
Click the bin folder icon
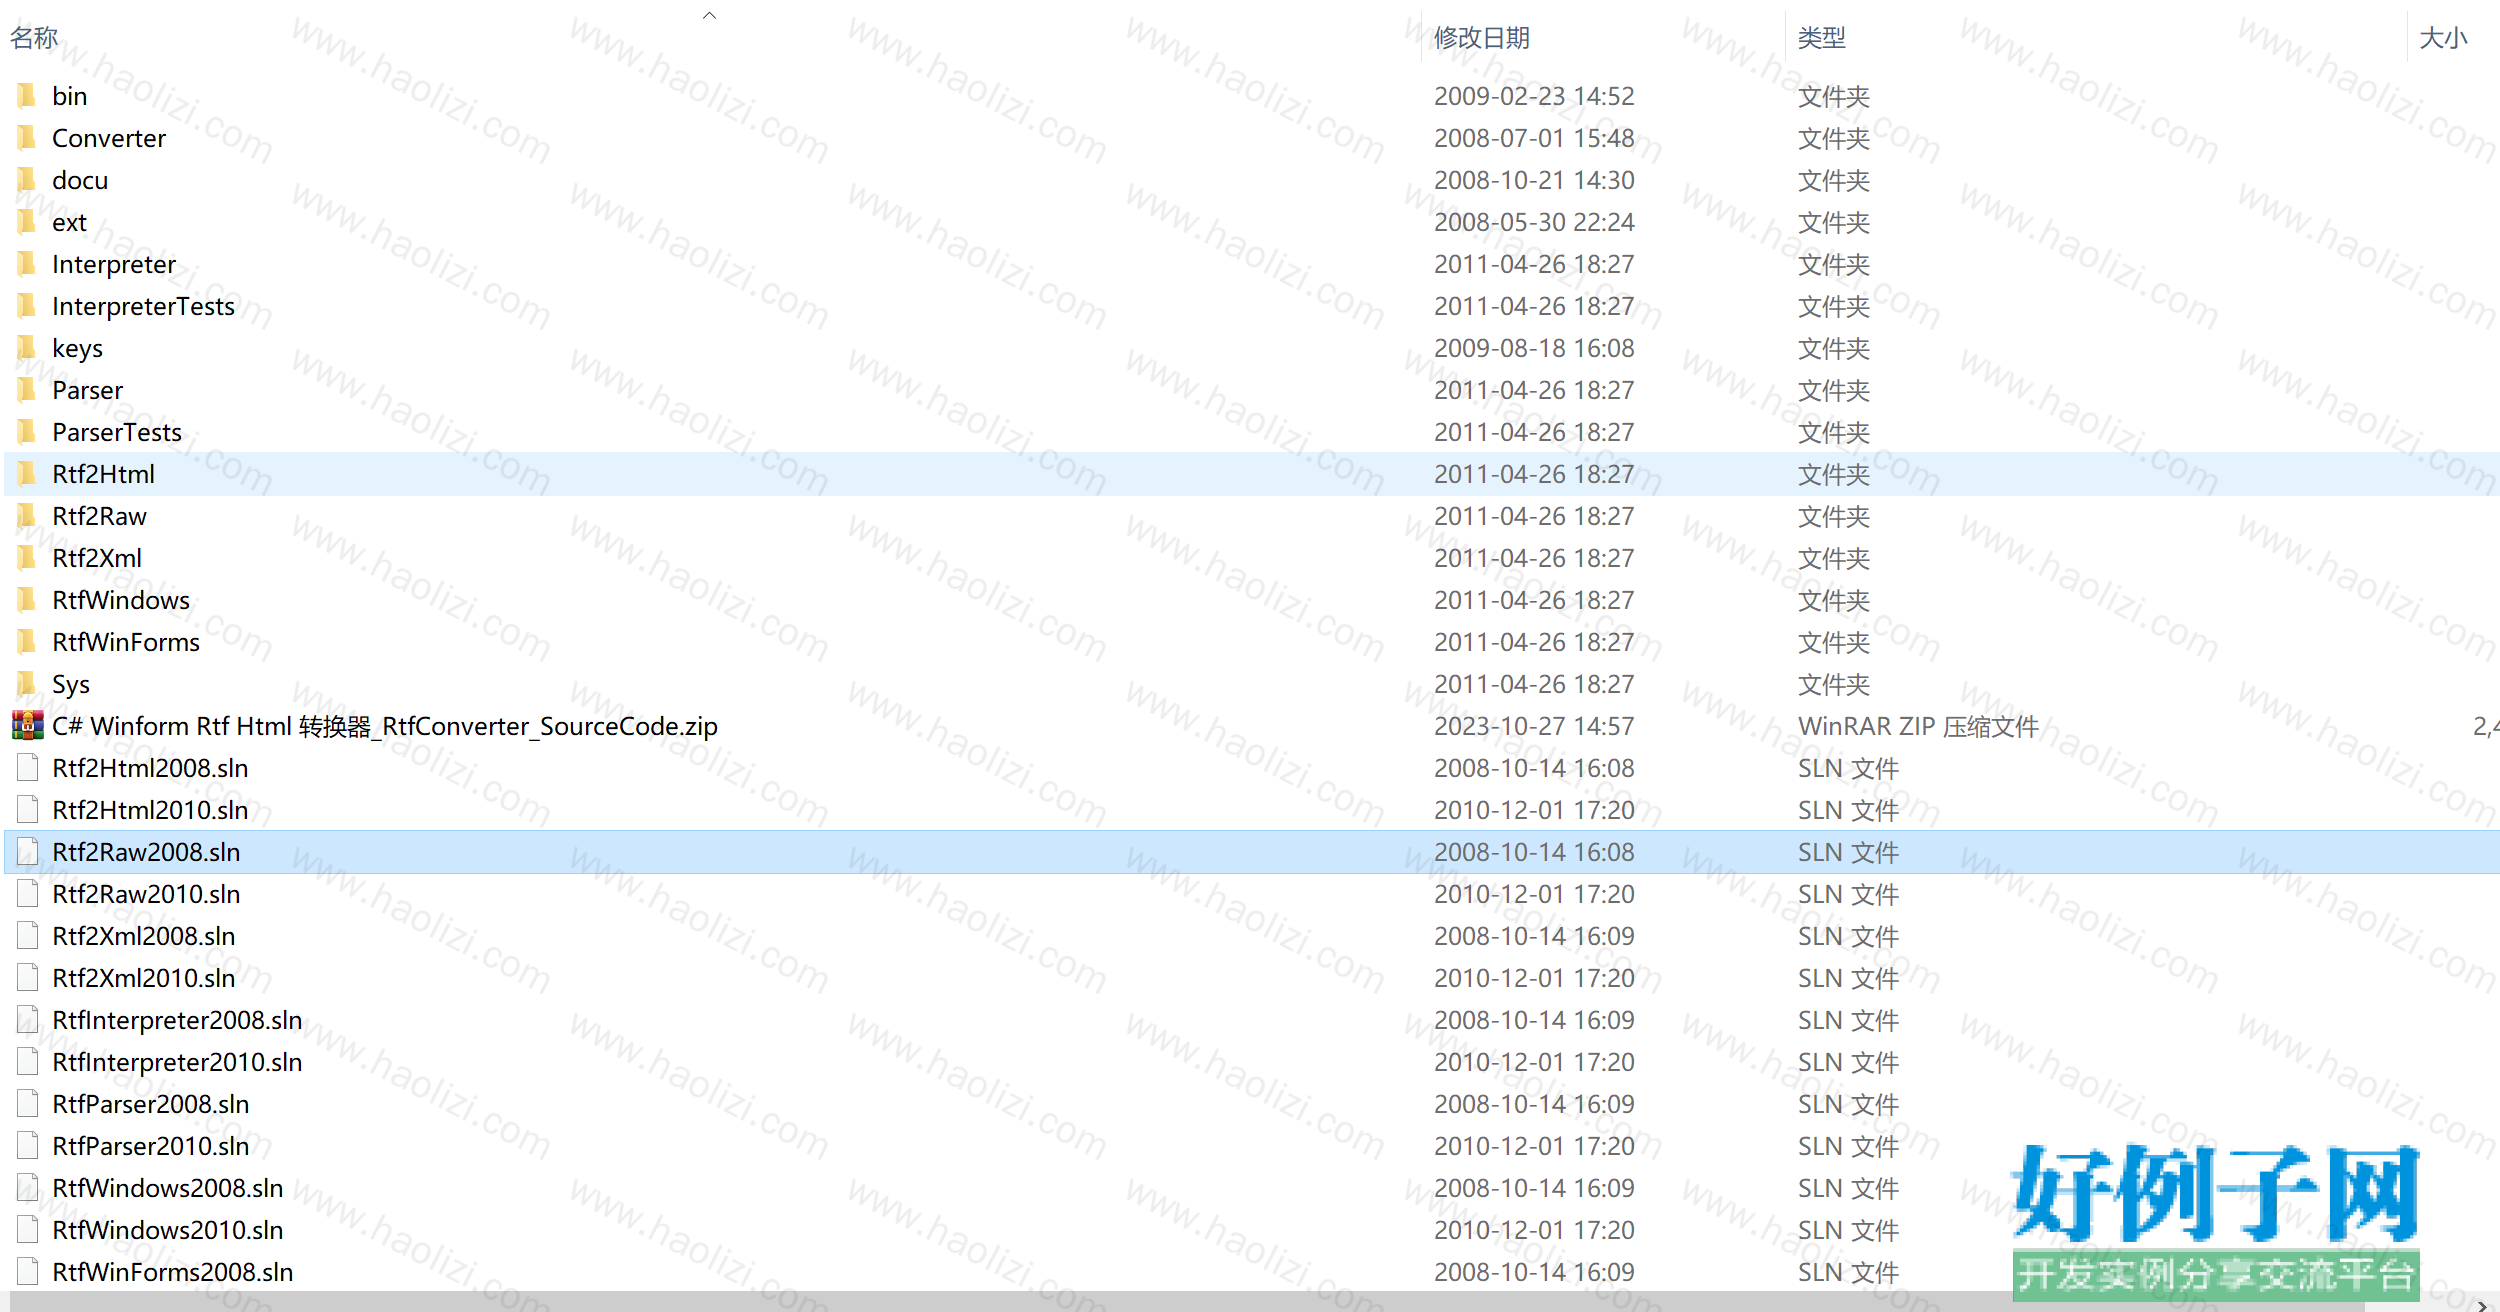[x=27, y=96]
